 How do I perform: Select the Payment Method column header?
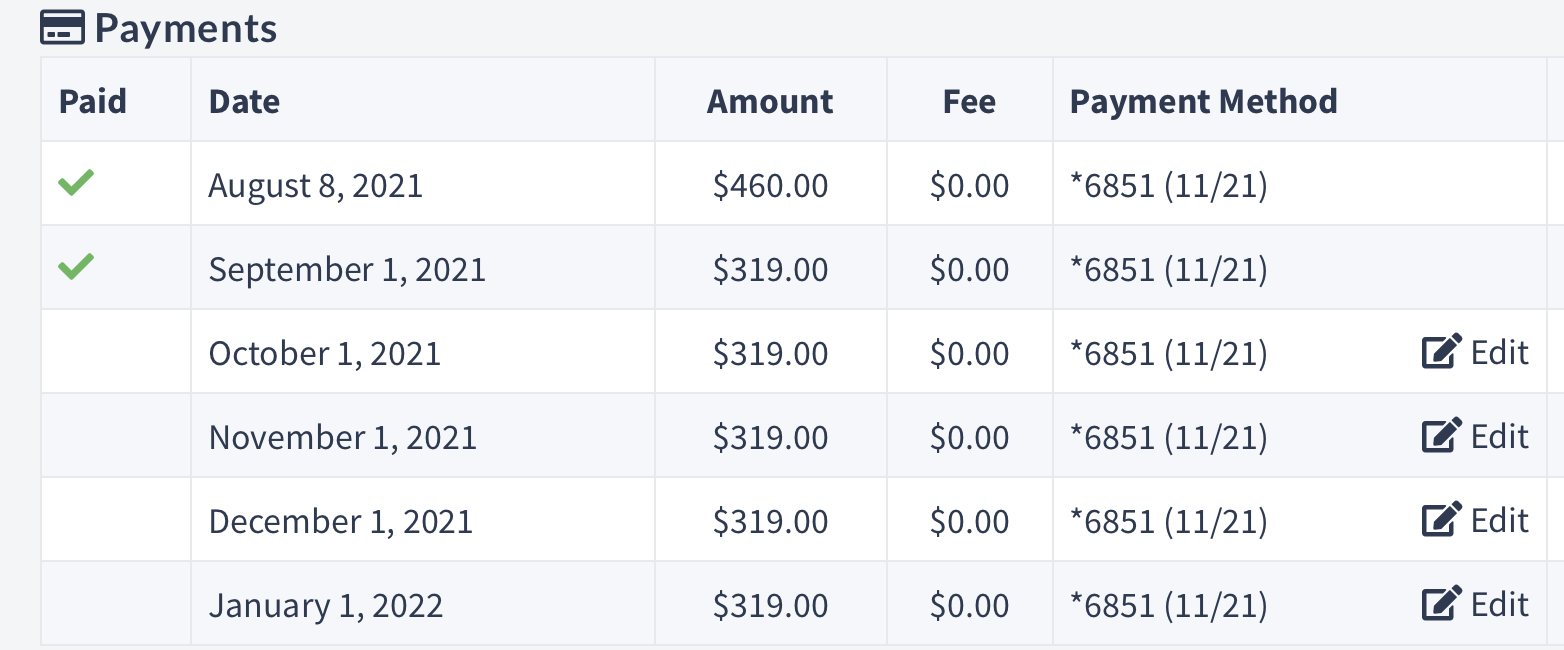coord(1203,102)
